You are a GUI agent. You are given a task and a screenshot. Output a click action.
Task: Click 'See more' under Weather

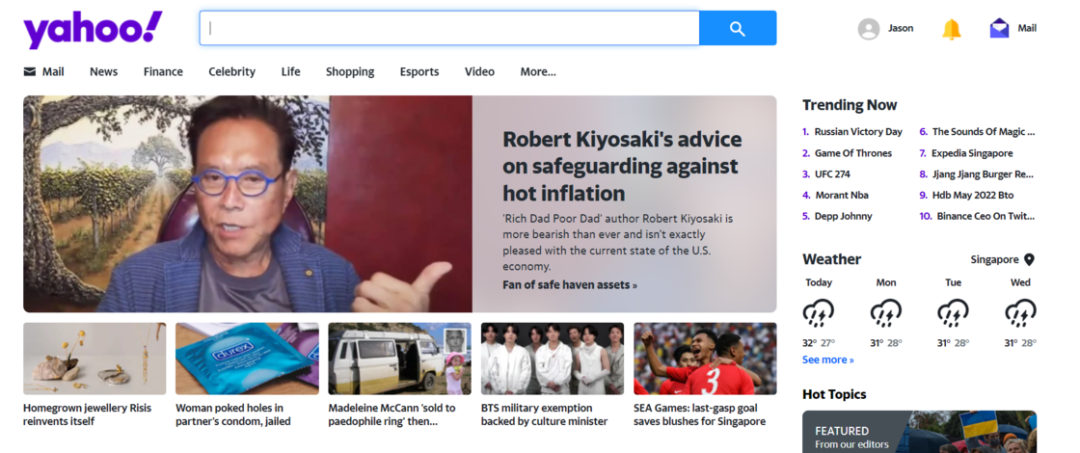[828, 360]
